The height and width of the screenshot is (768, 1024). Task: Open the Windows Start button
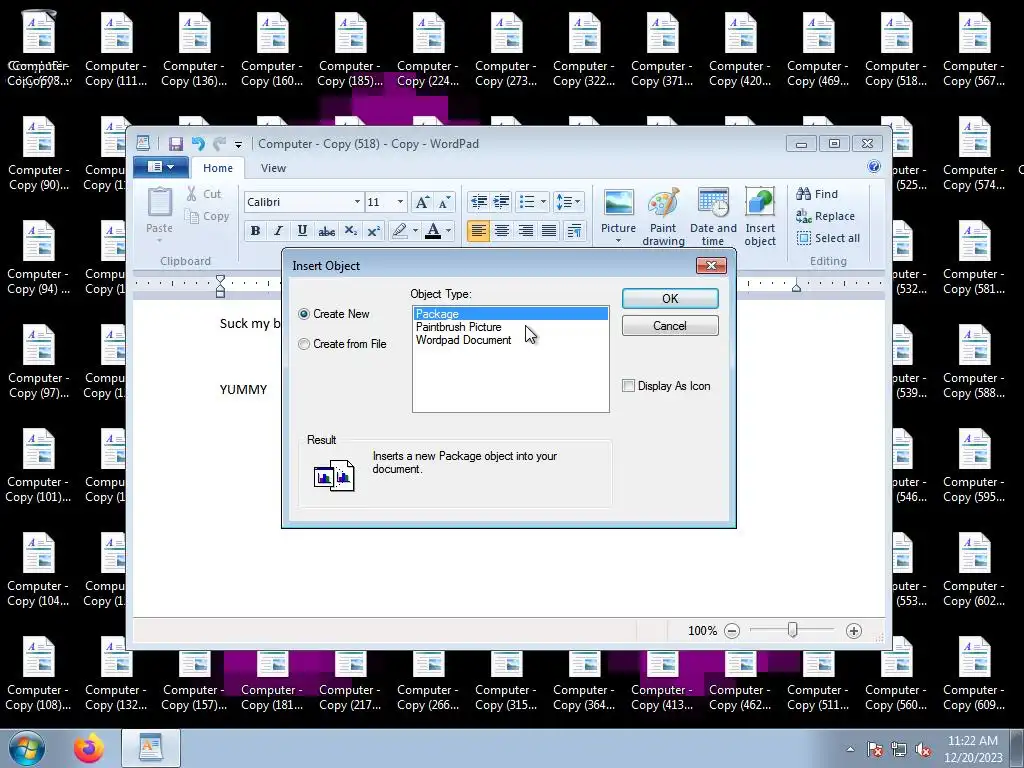click(26, 748)
